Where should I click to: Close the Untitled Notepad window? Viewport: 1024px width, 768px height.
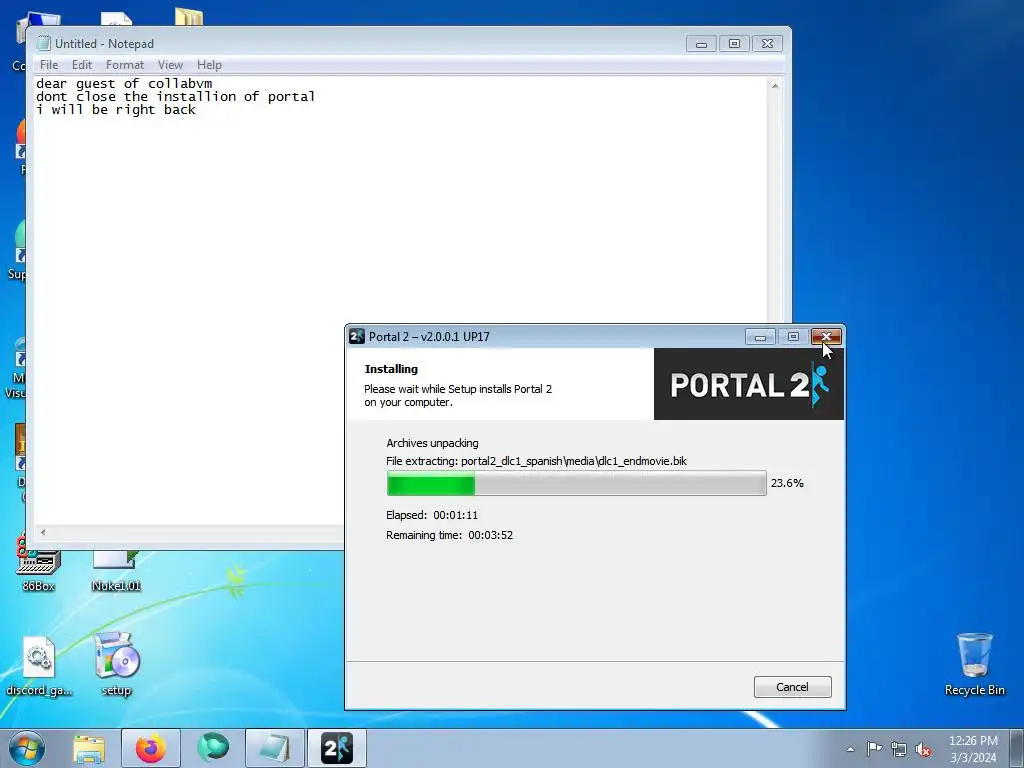tap(767, 44)
